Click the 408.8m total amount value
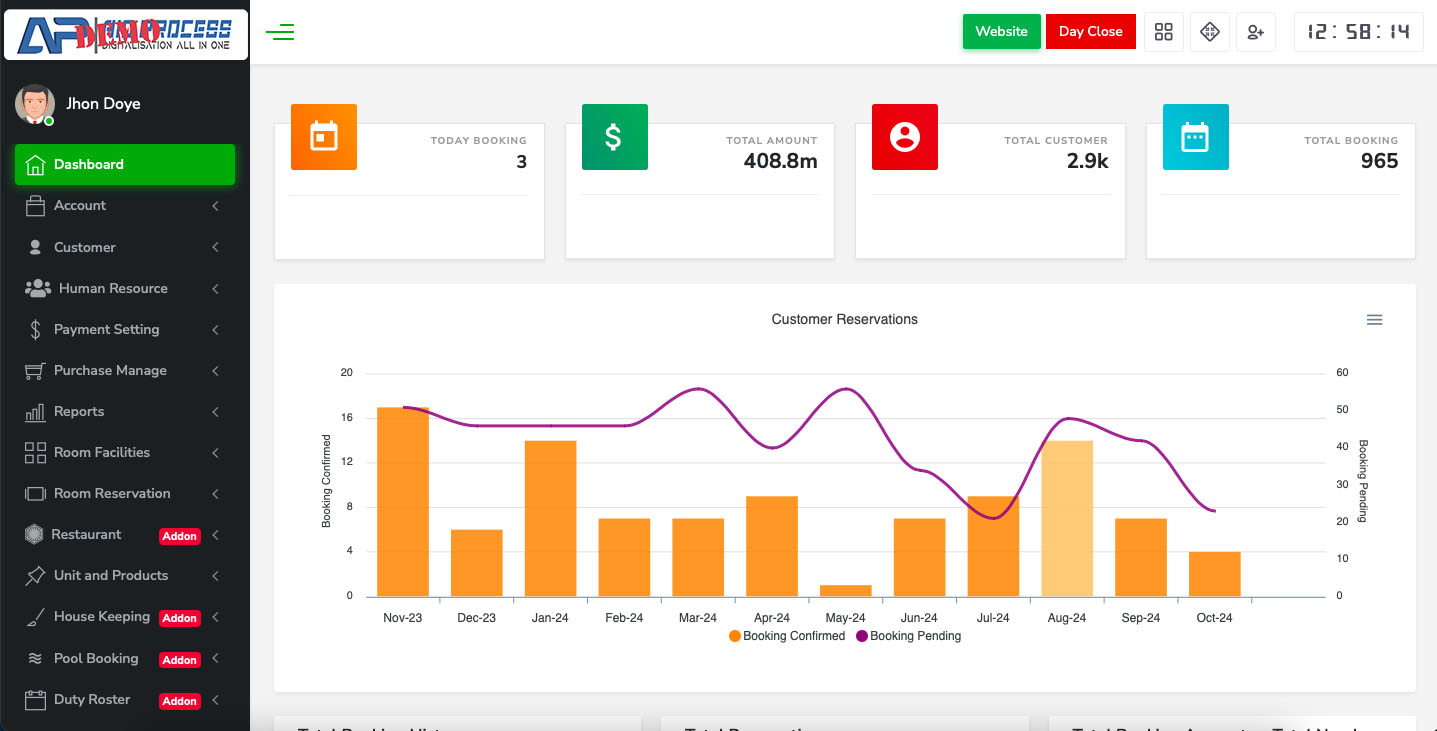The height and width of the screenshot is (731, 1437). click(780, 161)
